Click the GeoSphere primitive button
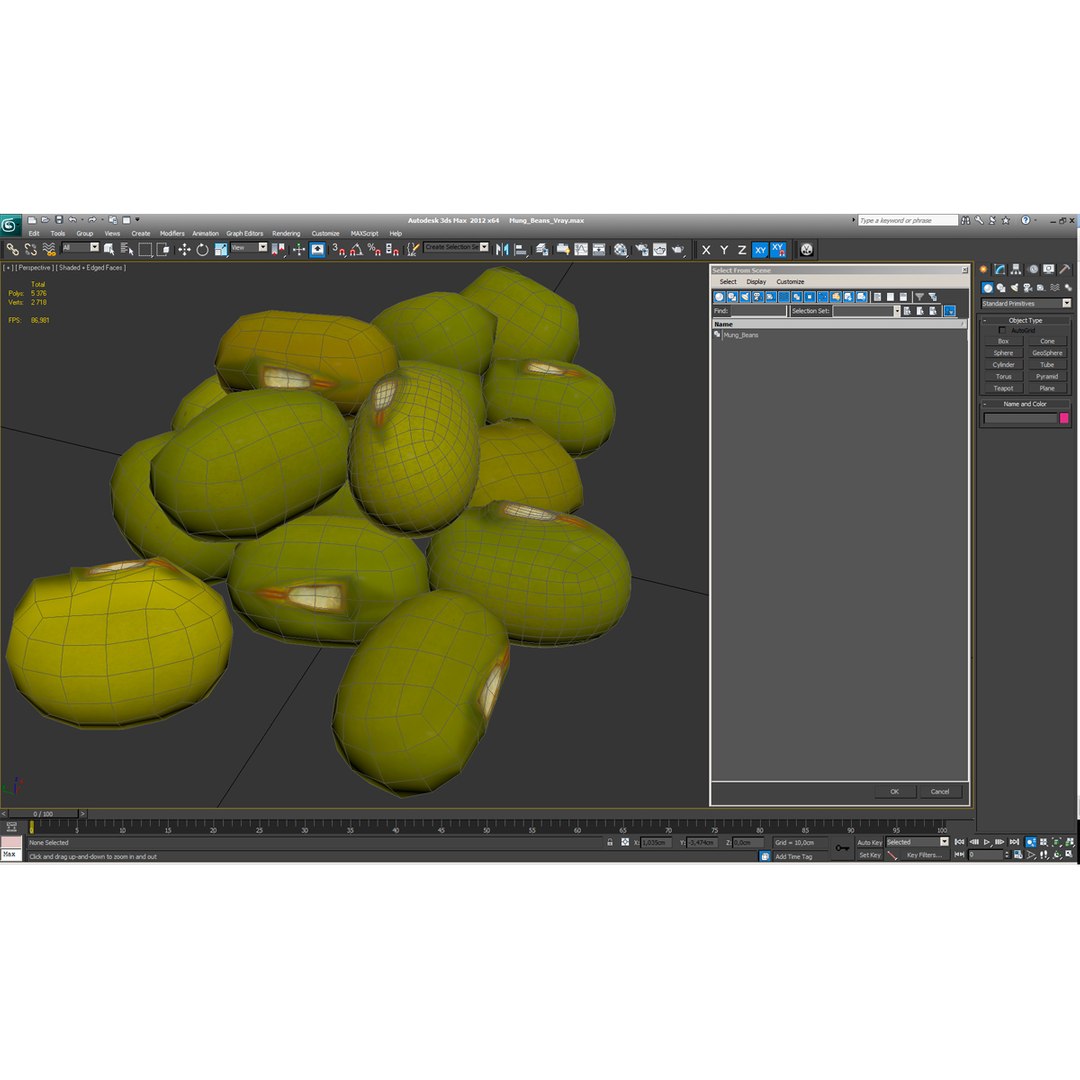This screenshot has height=1080, width=1080. pos(1047,353)
